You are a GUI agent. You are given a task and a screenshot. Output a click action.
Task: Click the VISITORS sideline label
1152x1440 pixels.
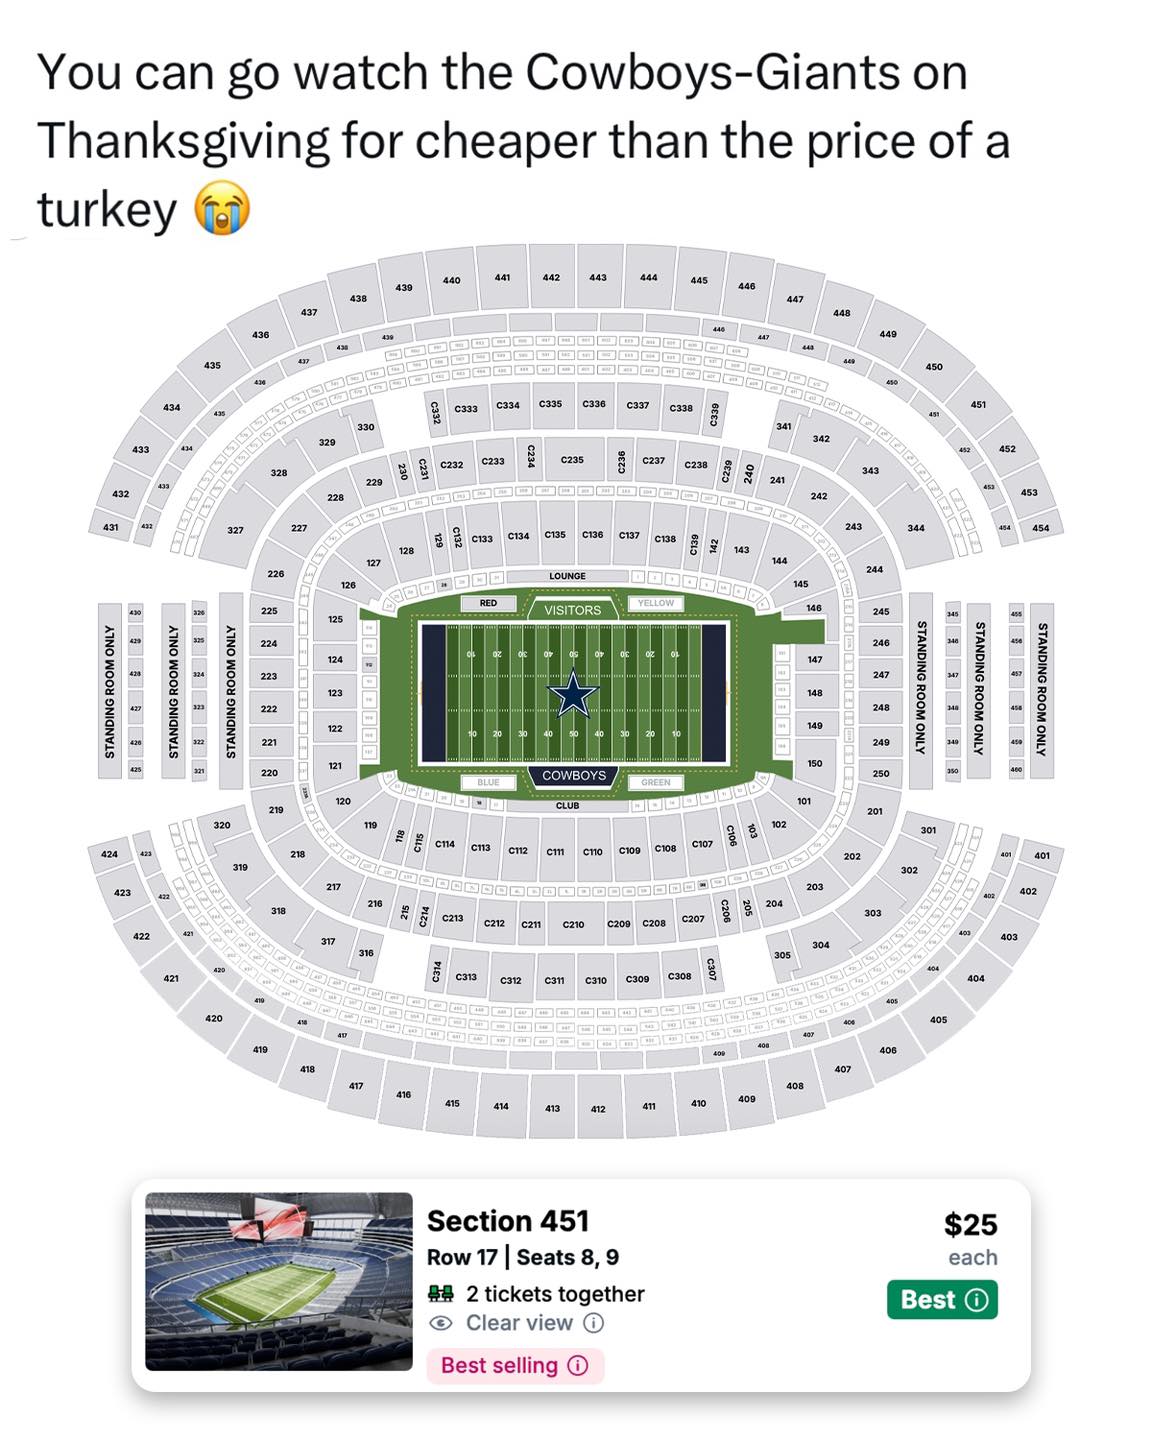tap(573, 610)
